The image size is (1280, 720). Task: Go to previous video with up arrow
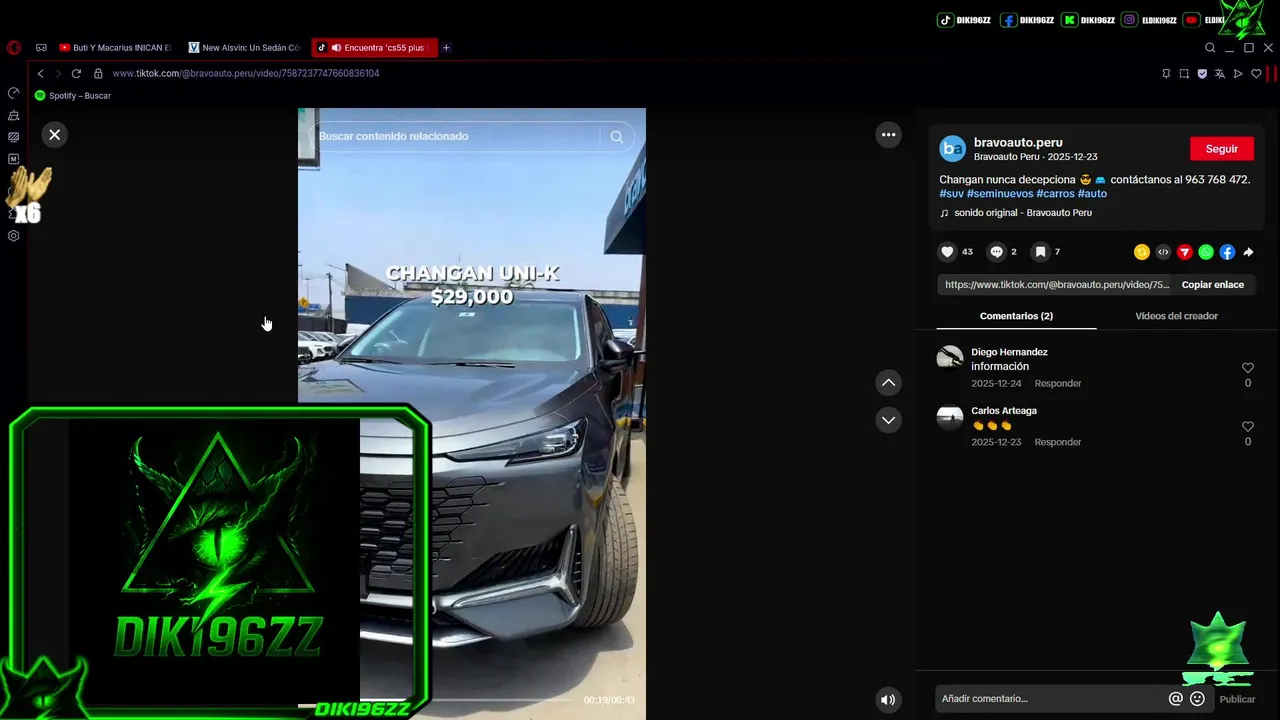tap(888, 383)
